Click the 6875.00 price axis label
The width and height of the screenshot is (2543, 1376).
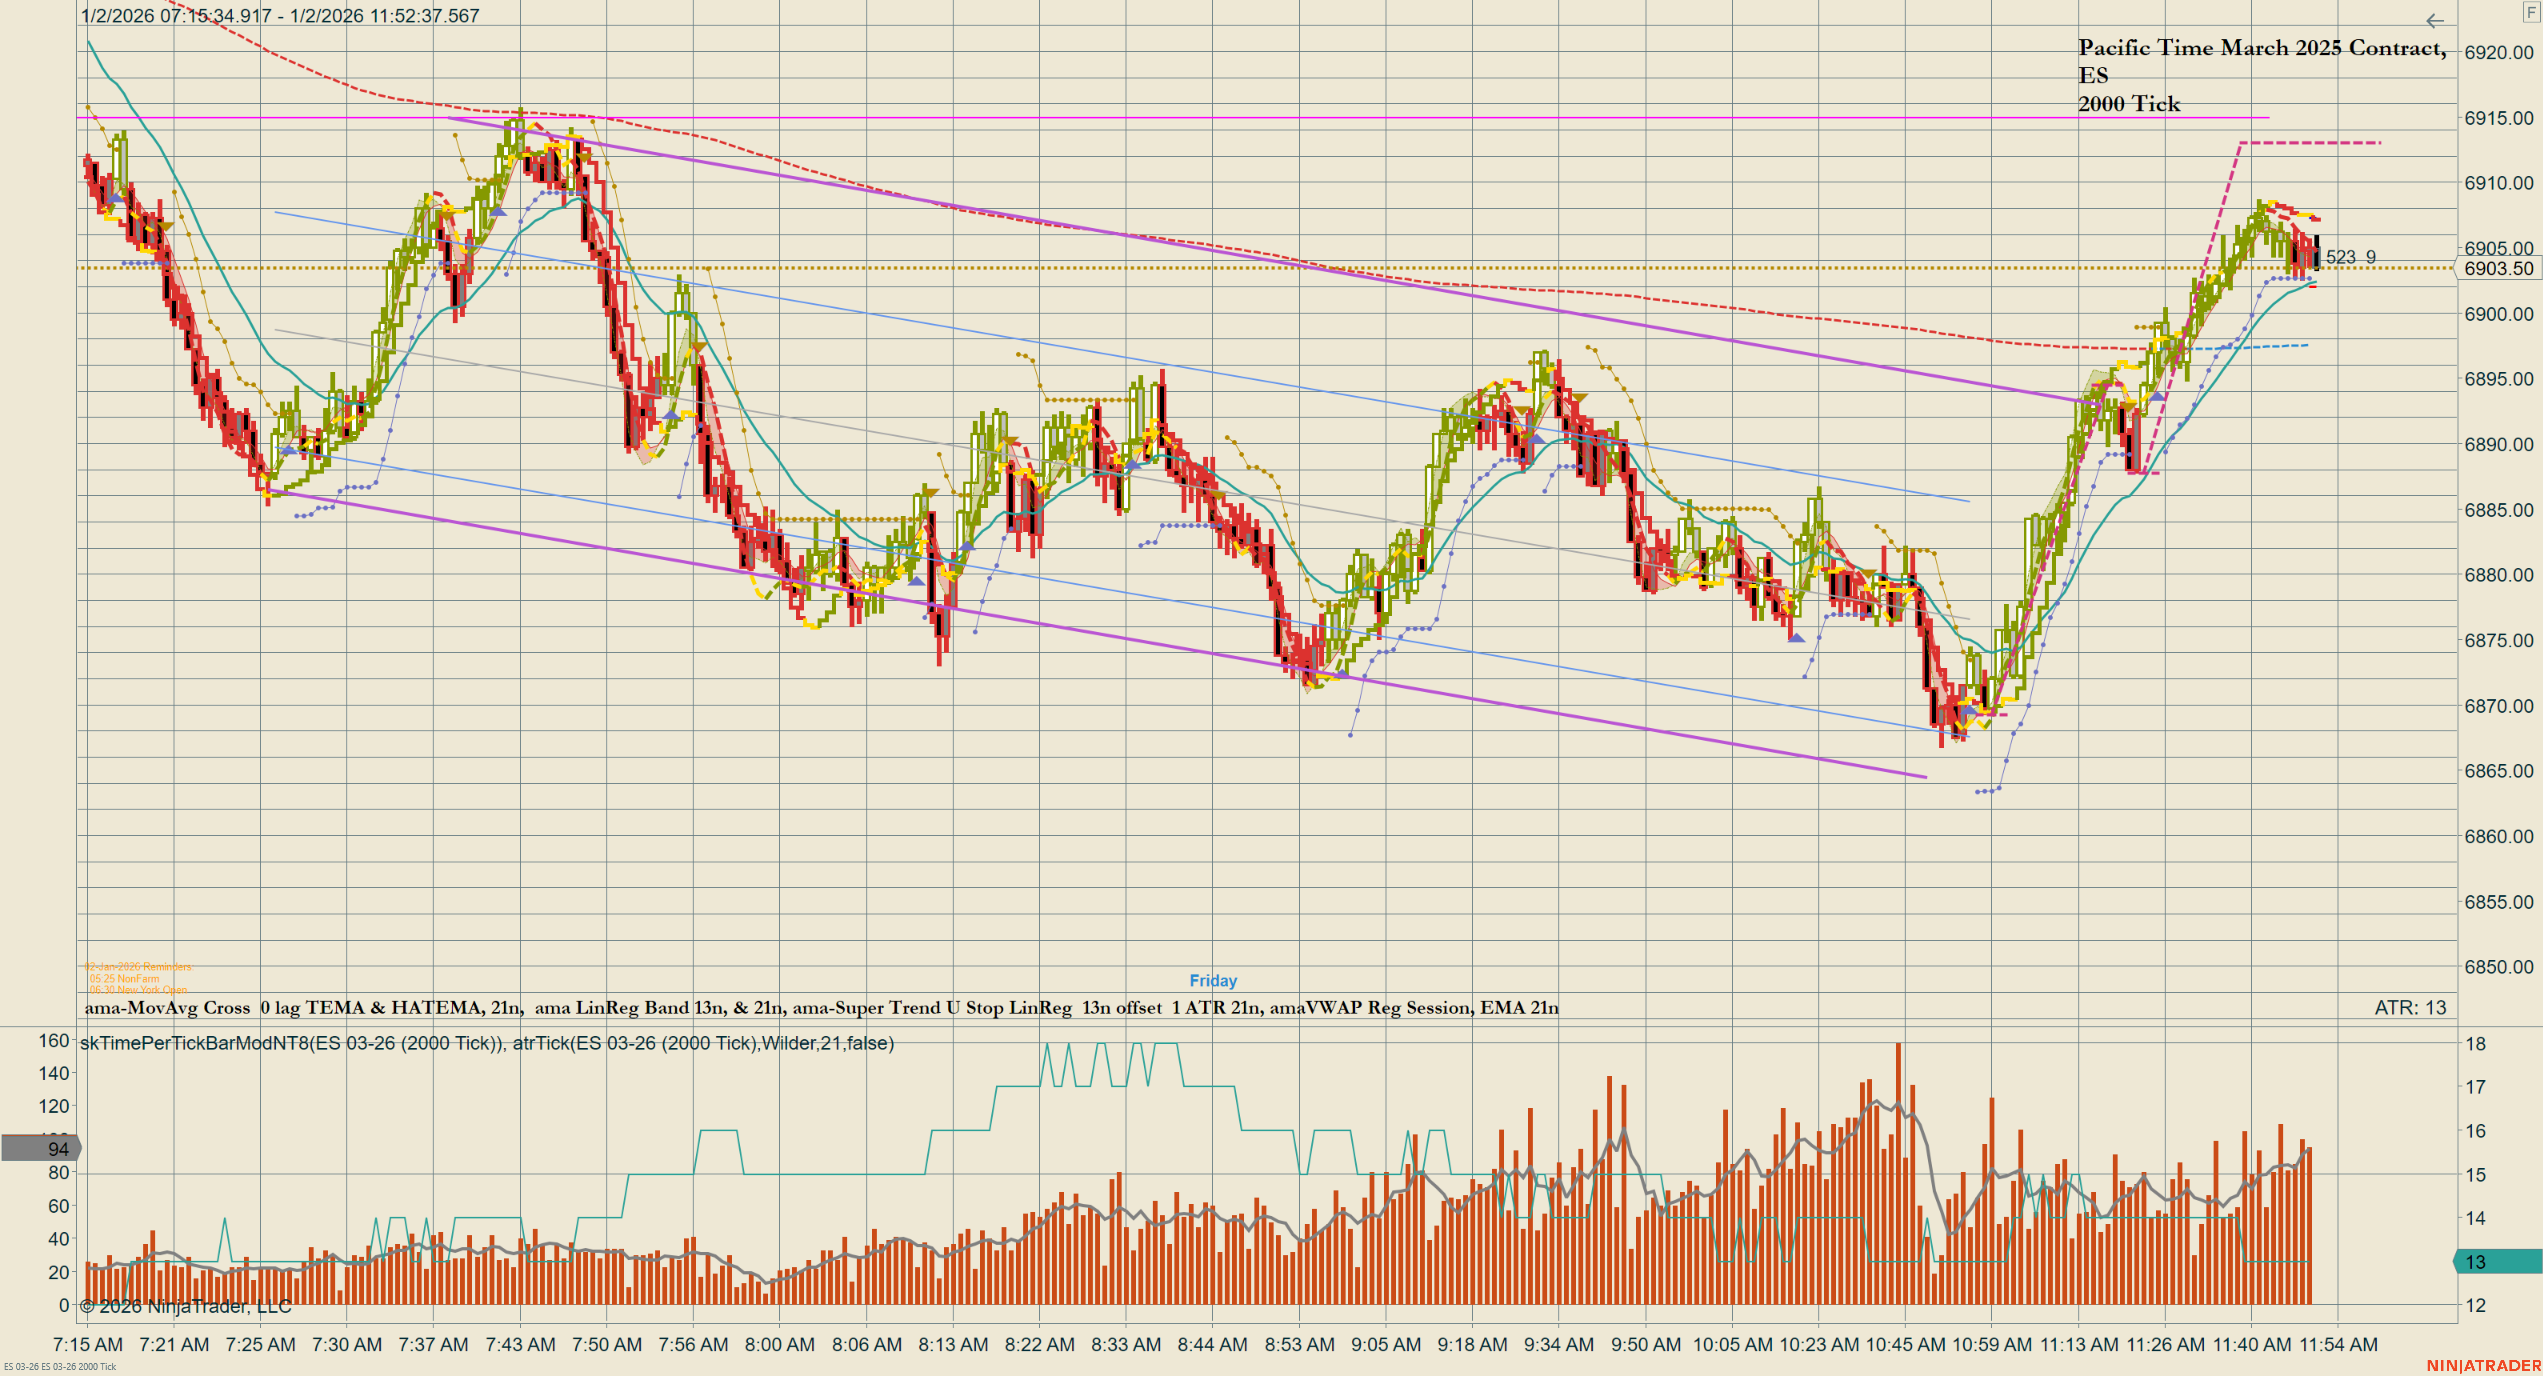(x=2499, y=641)
